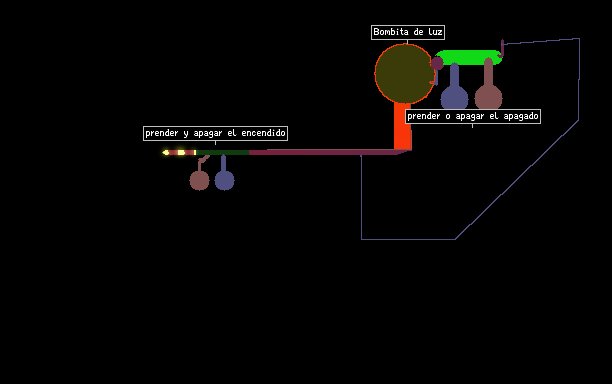Click the diagonal segment of the thin blue wire
612x384 pixels.
tap(517, 180)
